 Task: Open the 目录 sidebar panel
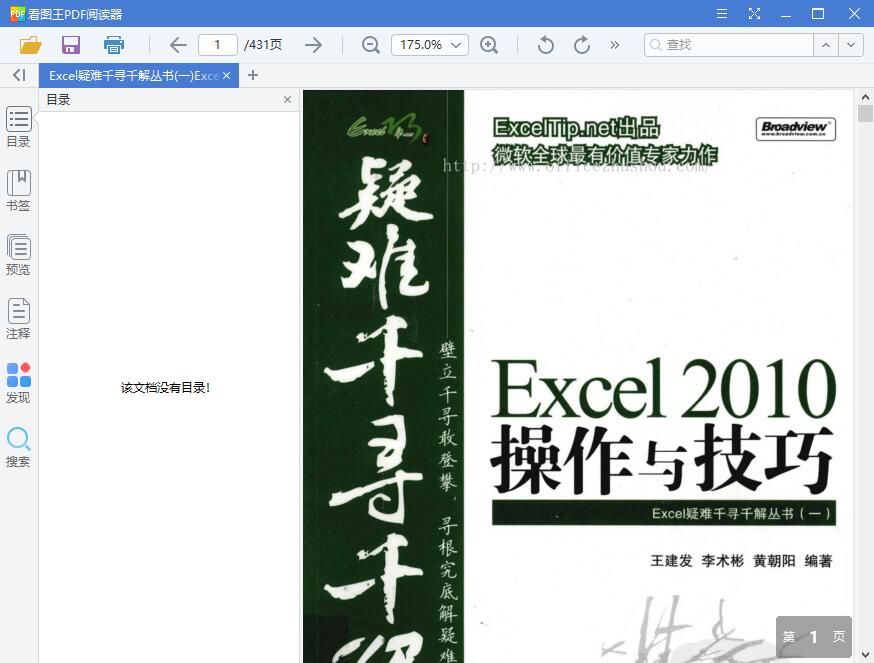point(18,127)
